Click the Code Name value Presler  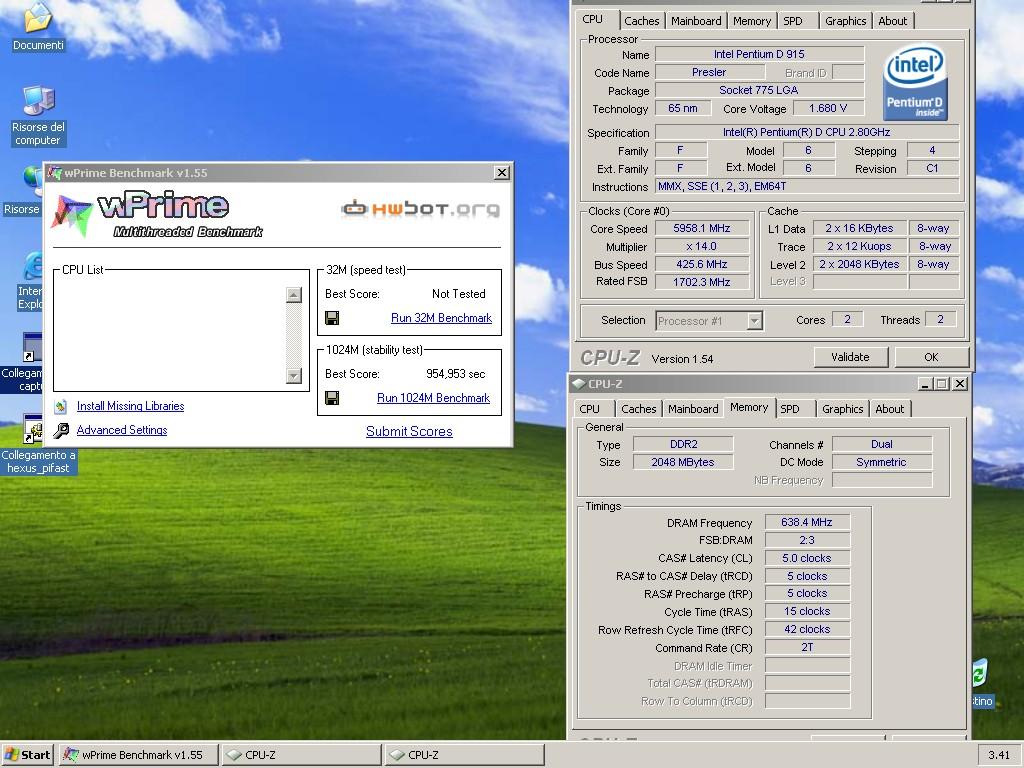pyautogui.click(x=709, y=72)
